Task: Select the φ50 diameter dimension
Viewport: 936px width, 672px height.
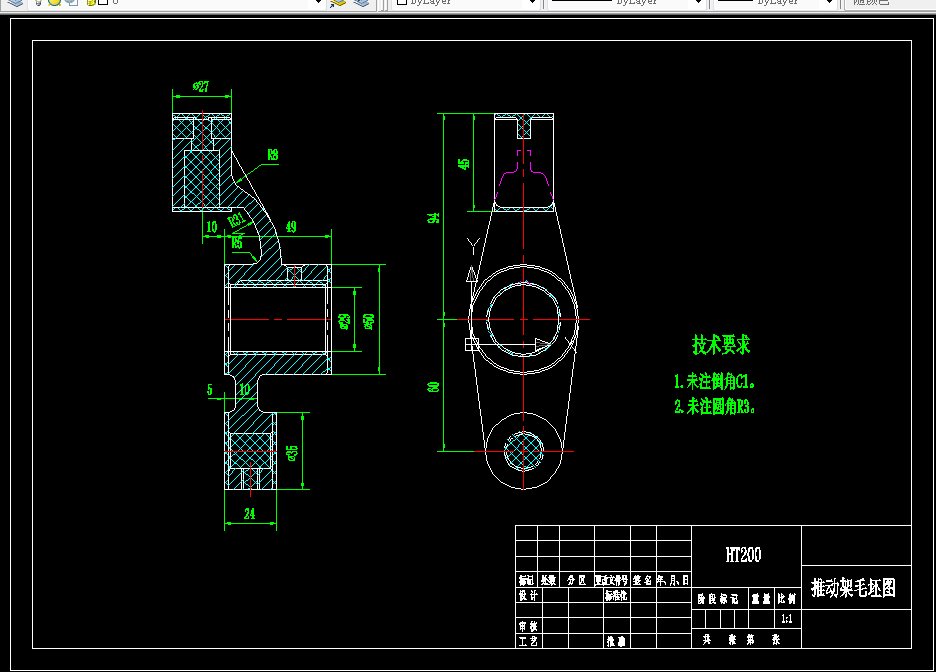Action: coord(369,321)
